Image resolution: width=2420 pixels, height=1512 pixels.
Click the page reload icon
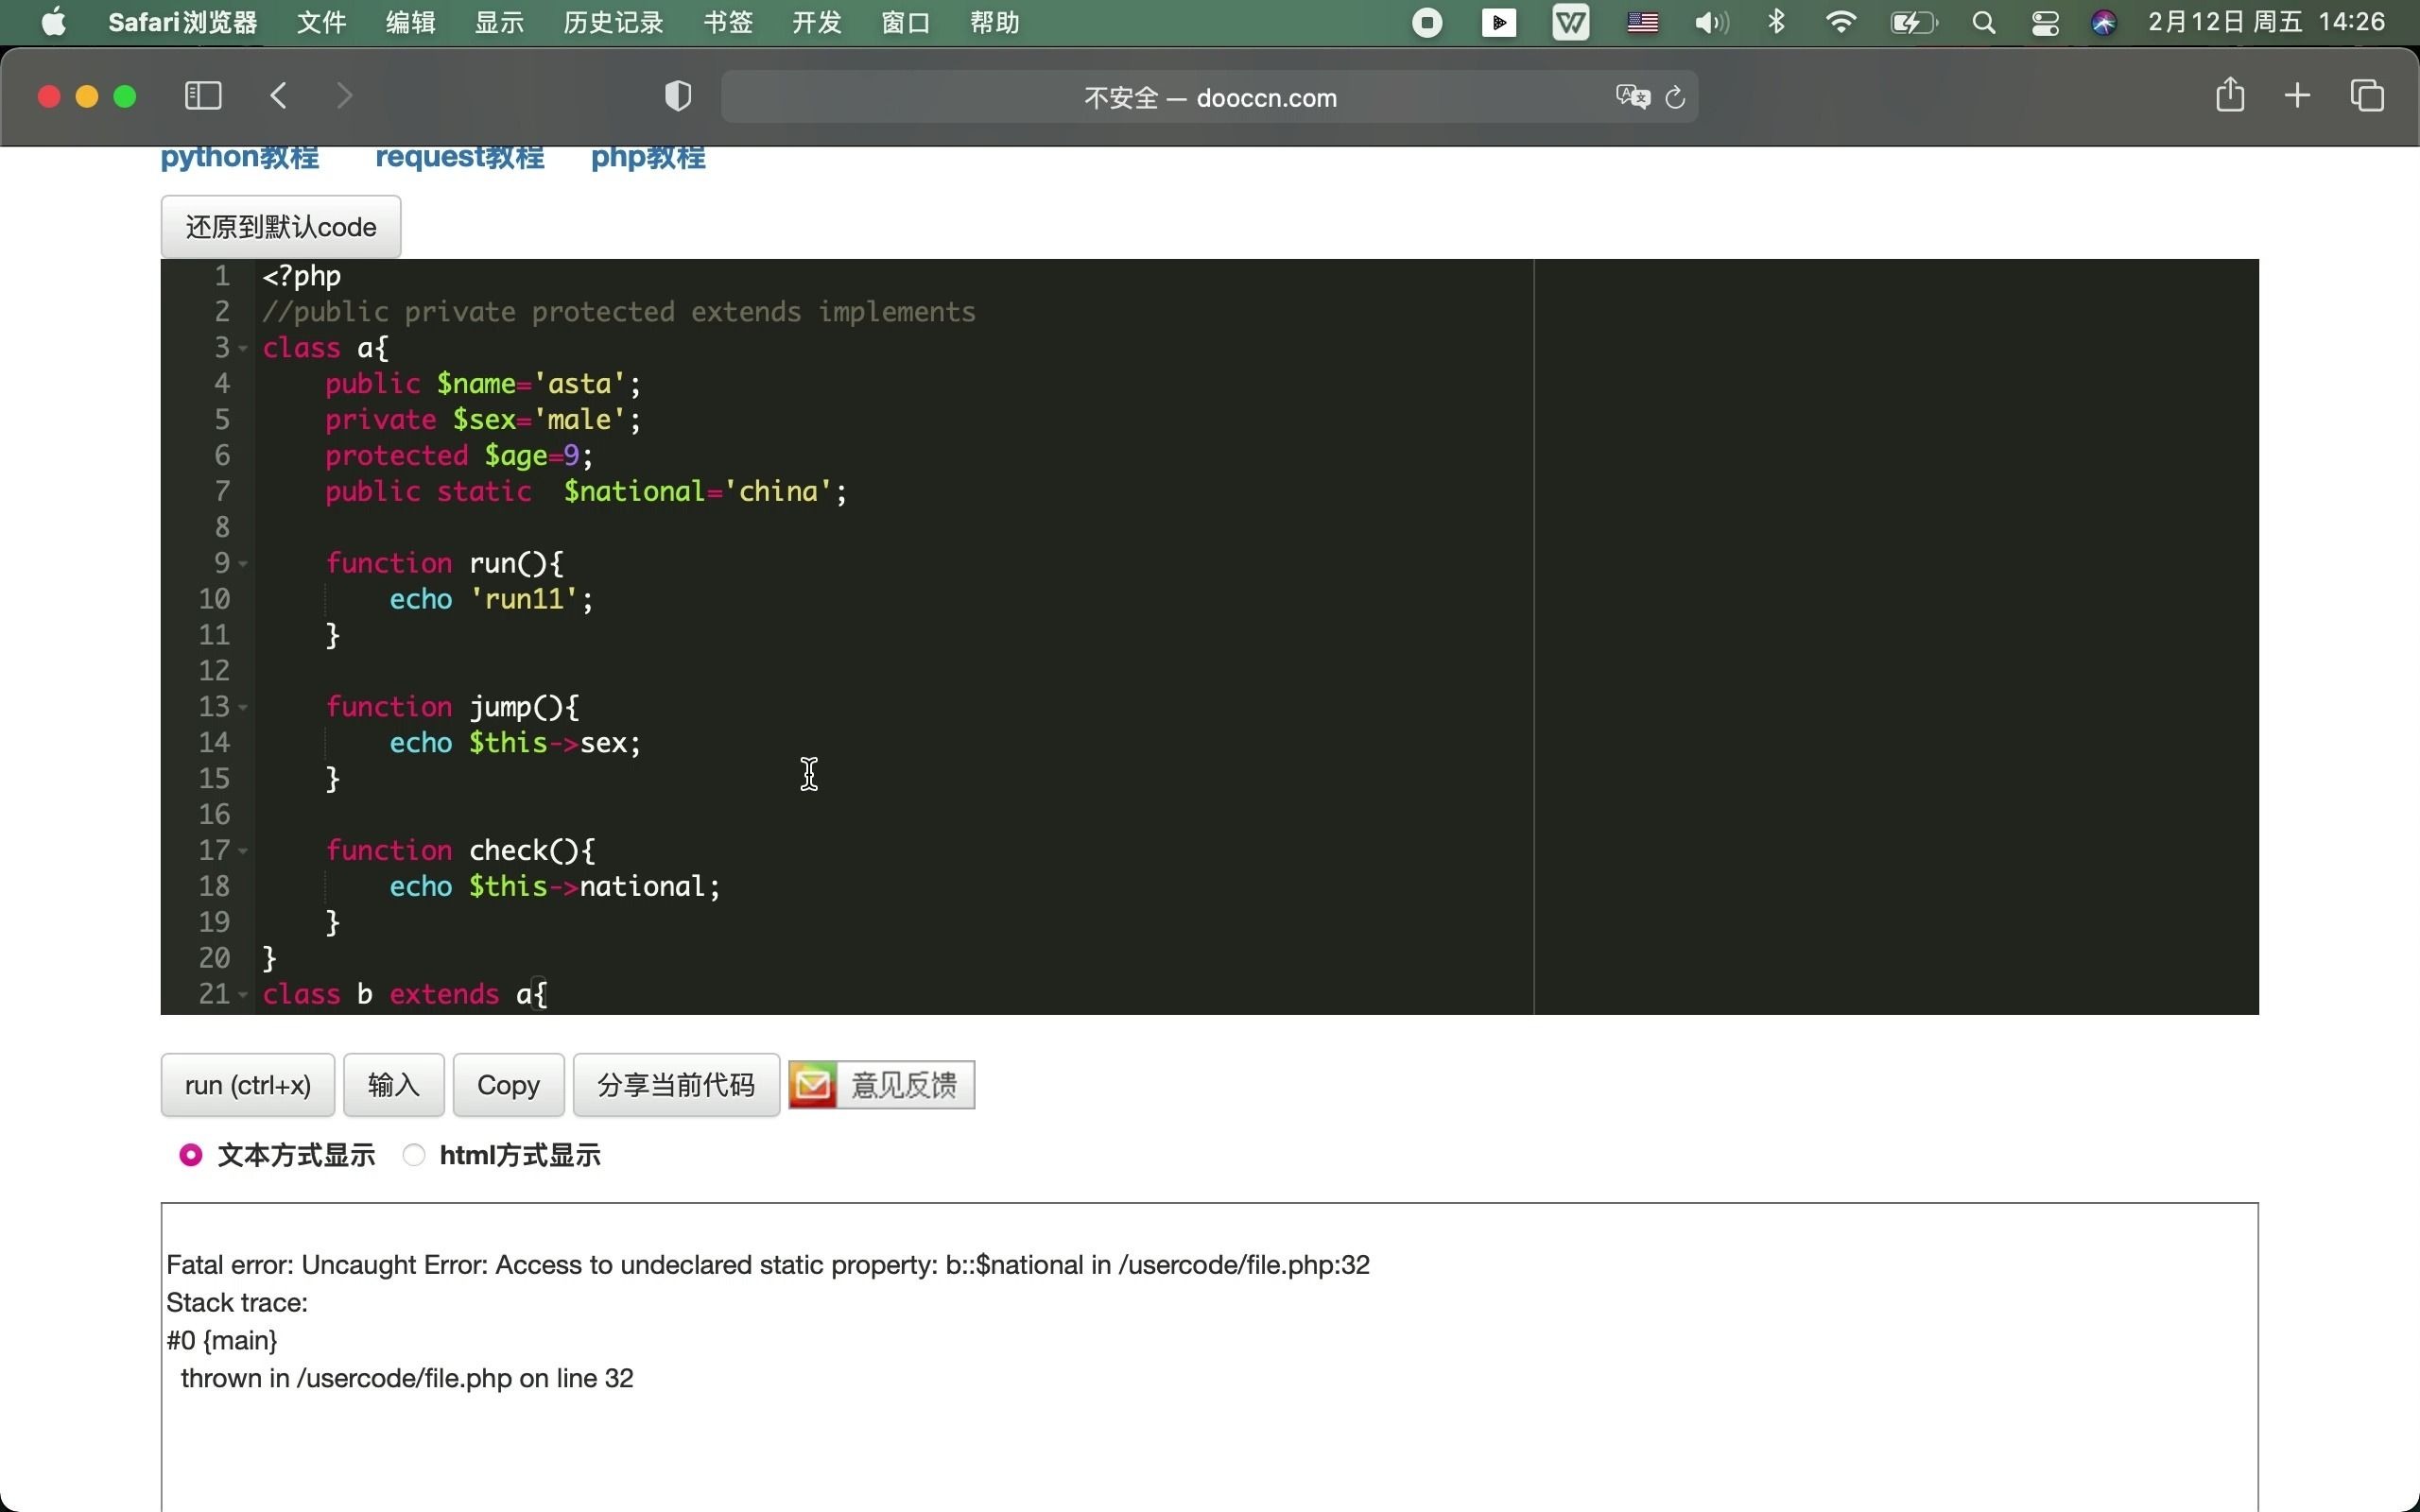pos(1674,95)
